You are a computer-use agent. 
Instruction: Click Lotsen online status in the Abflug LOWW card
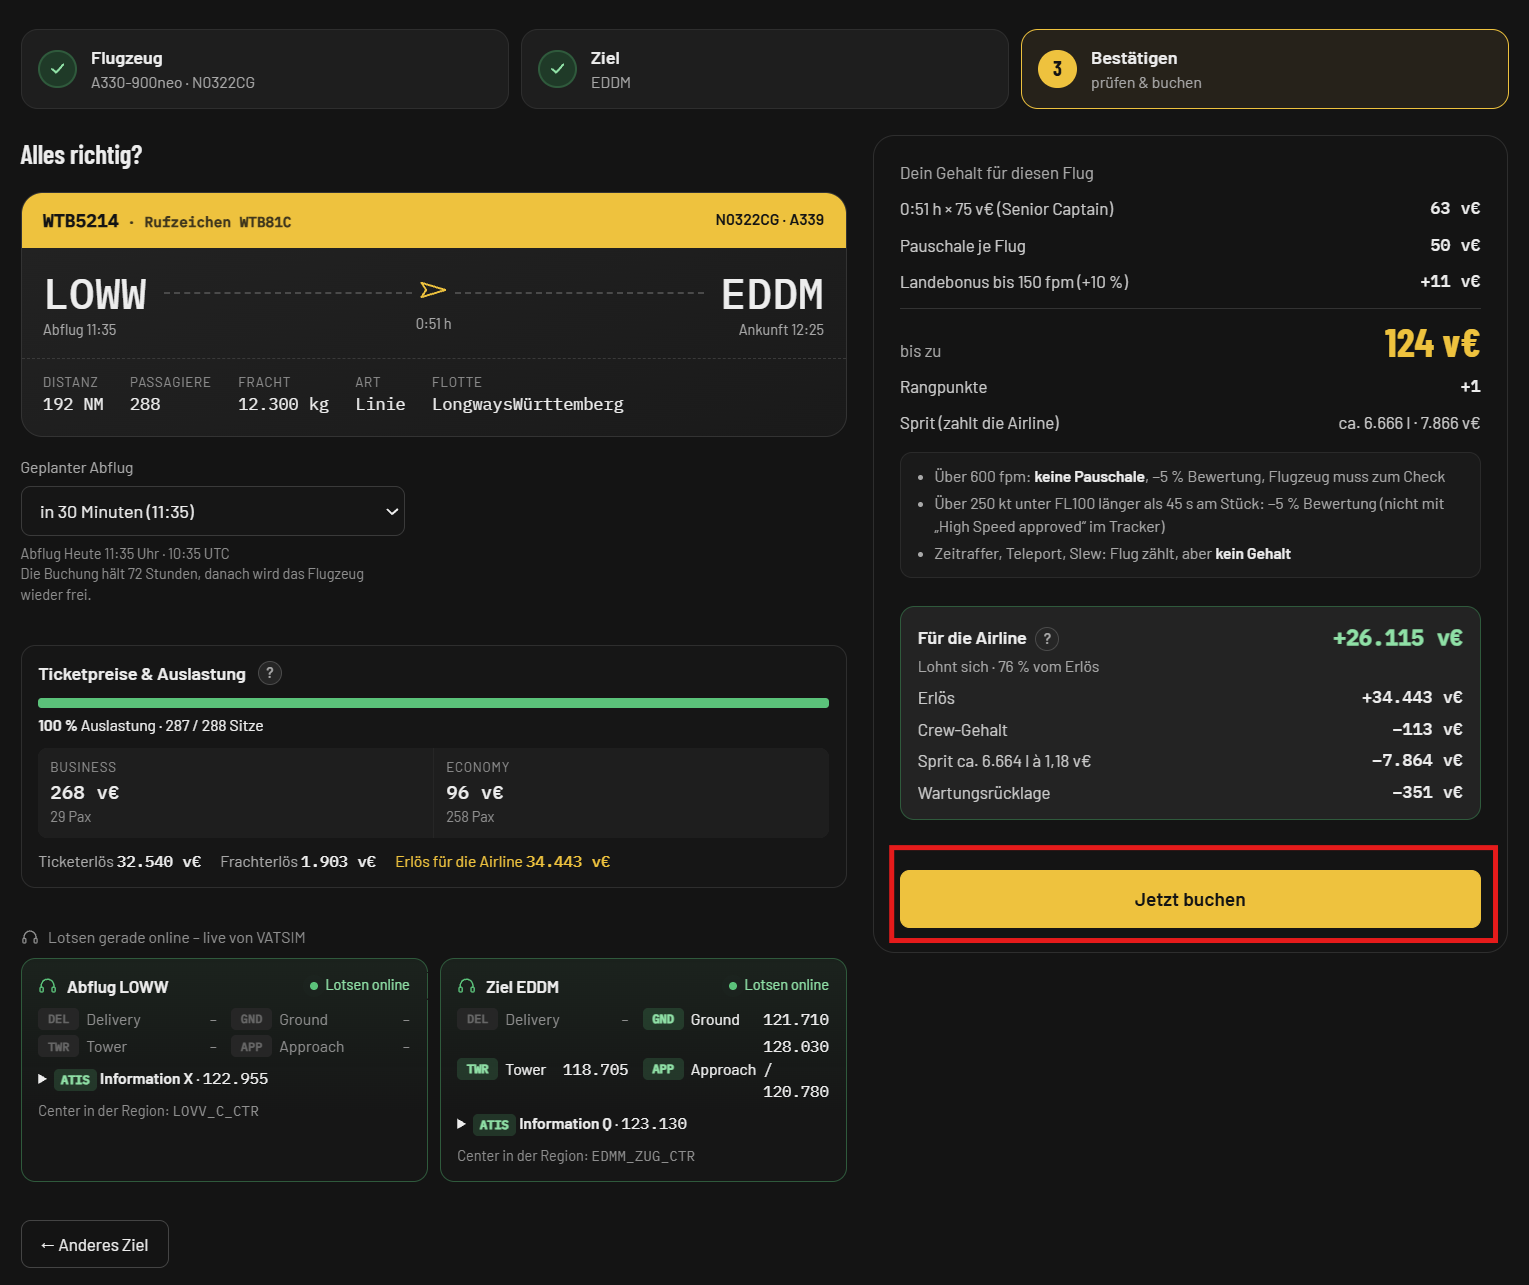click(x=360, y=985)
